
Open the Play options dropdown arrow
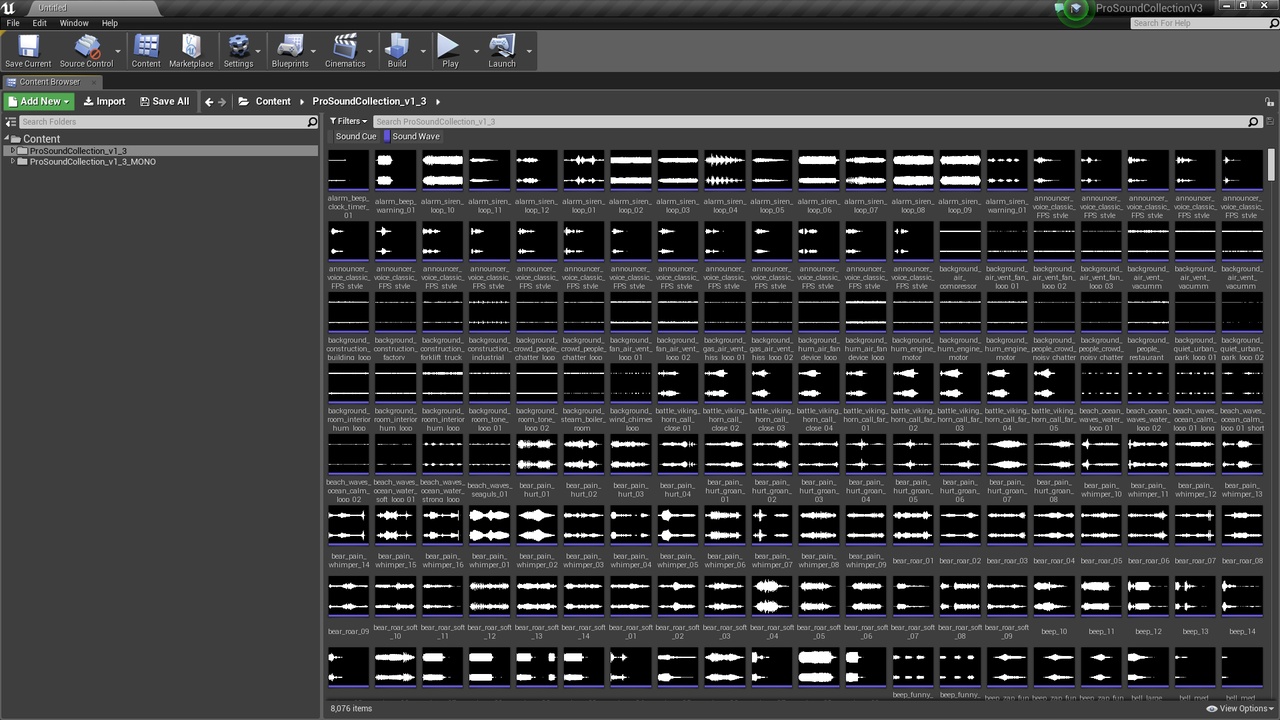476,50
